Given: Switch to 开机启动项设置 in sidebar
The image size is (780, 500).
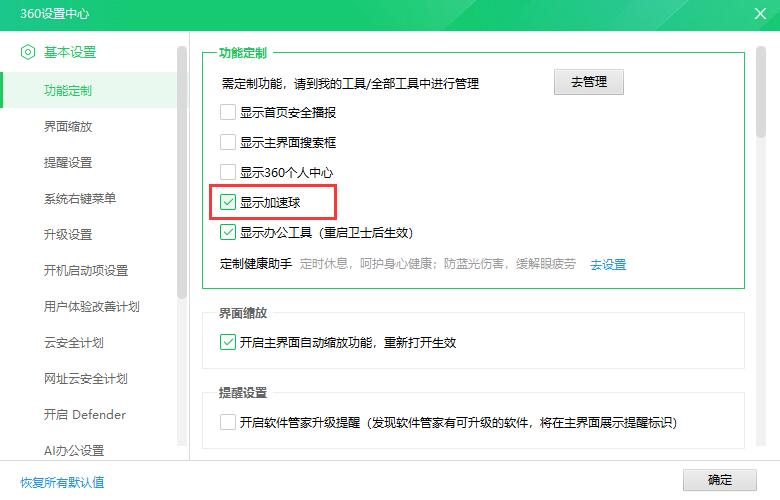Looking at the screenshot, I should pyautogui.click(x=86, y=270).
